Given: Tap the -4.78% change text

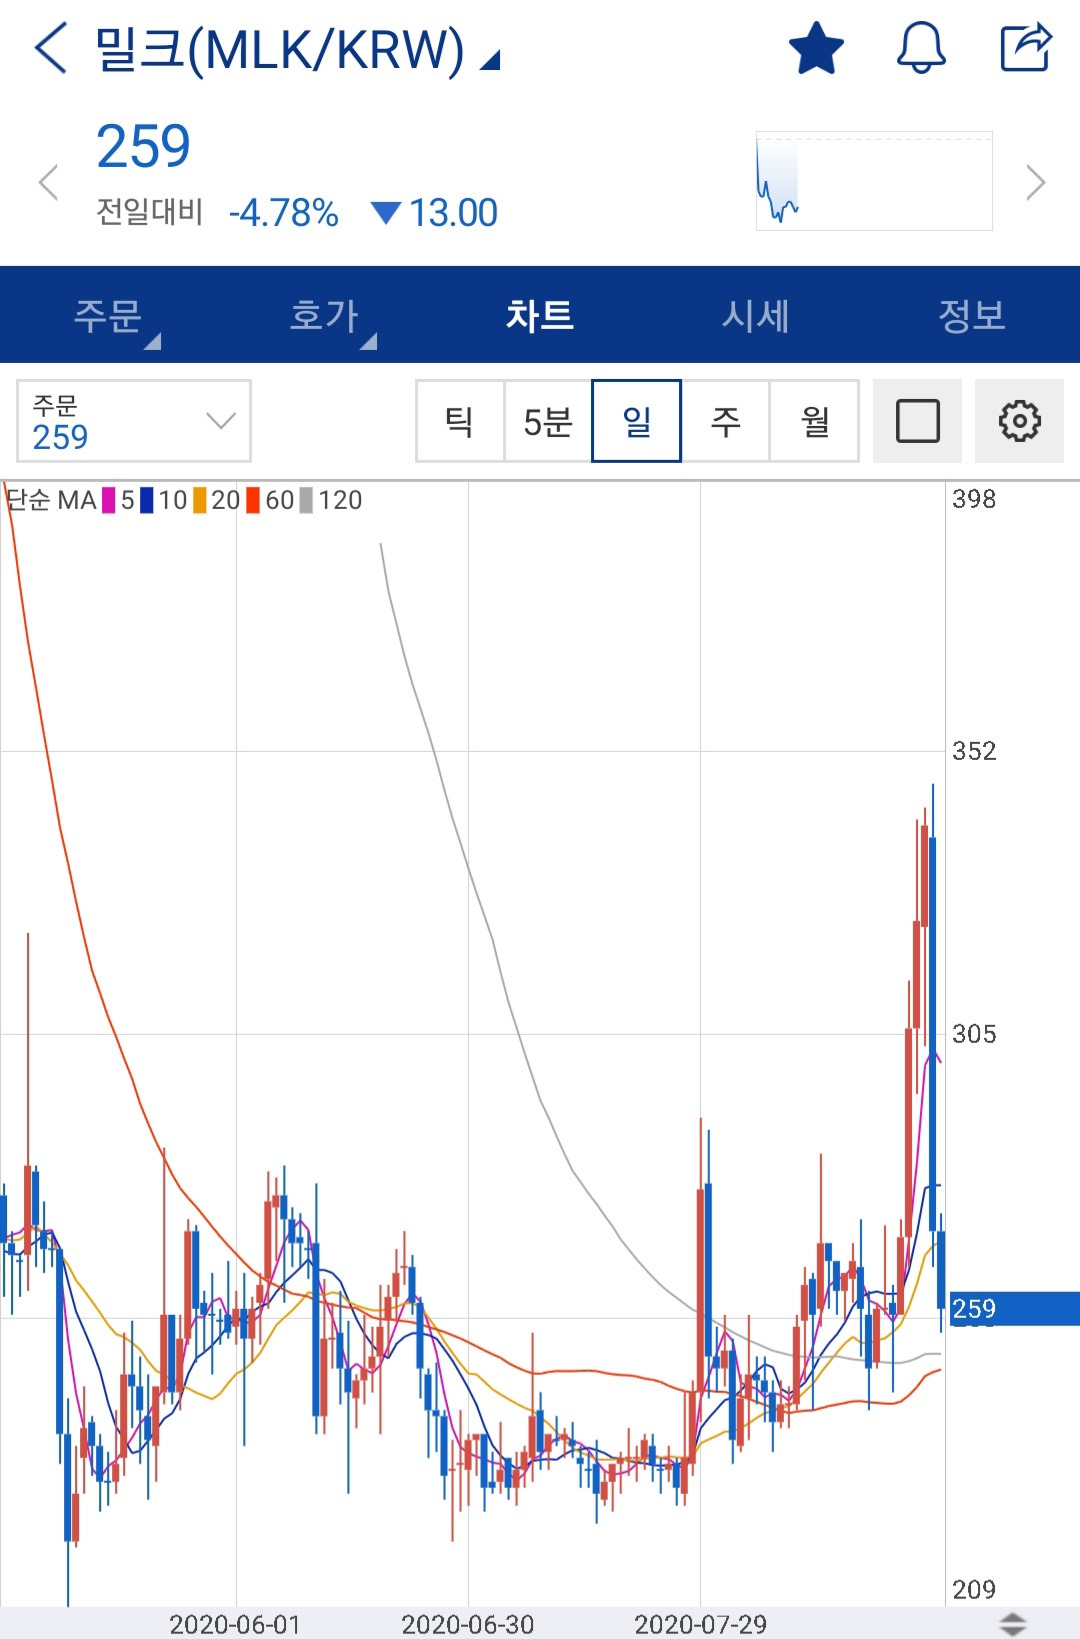Looking at the screenshot, I should tap(284, 213).
